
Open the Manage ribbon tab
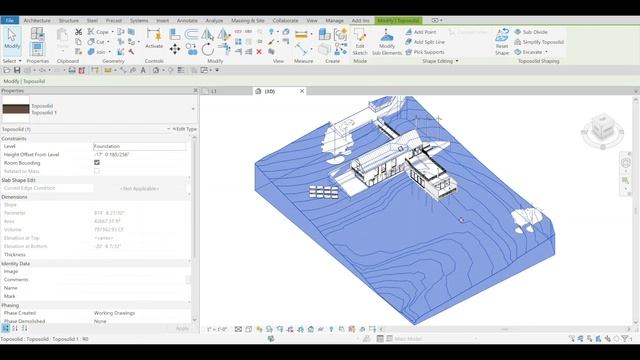click(334, 20)
